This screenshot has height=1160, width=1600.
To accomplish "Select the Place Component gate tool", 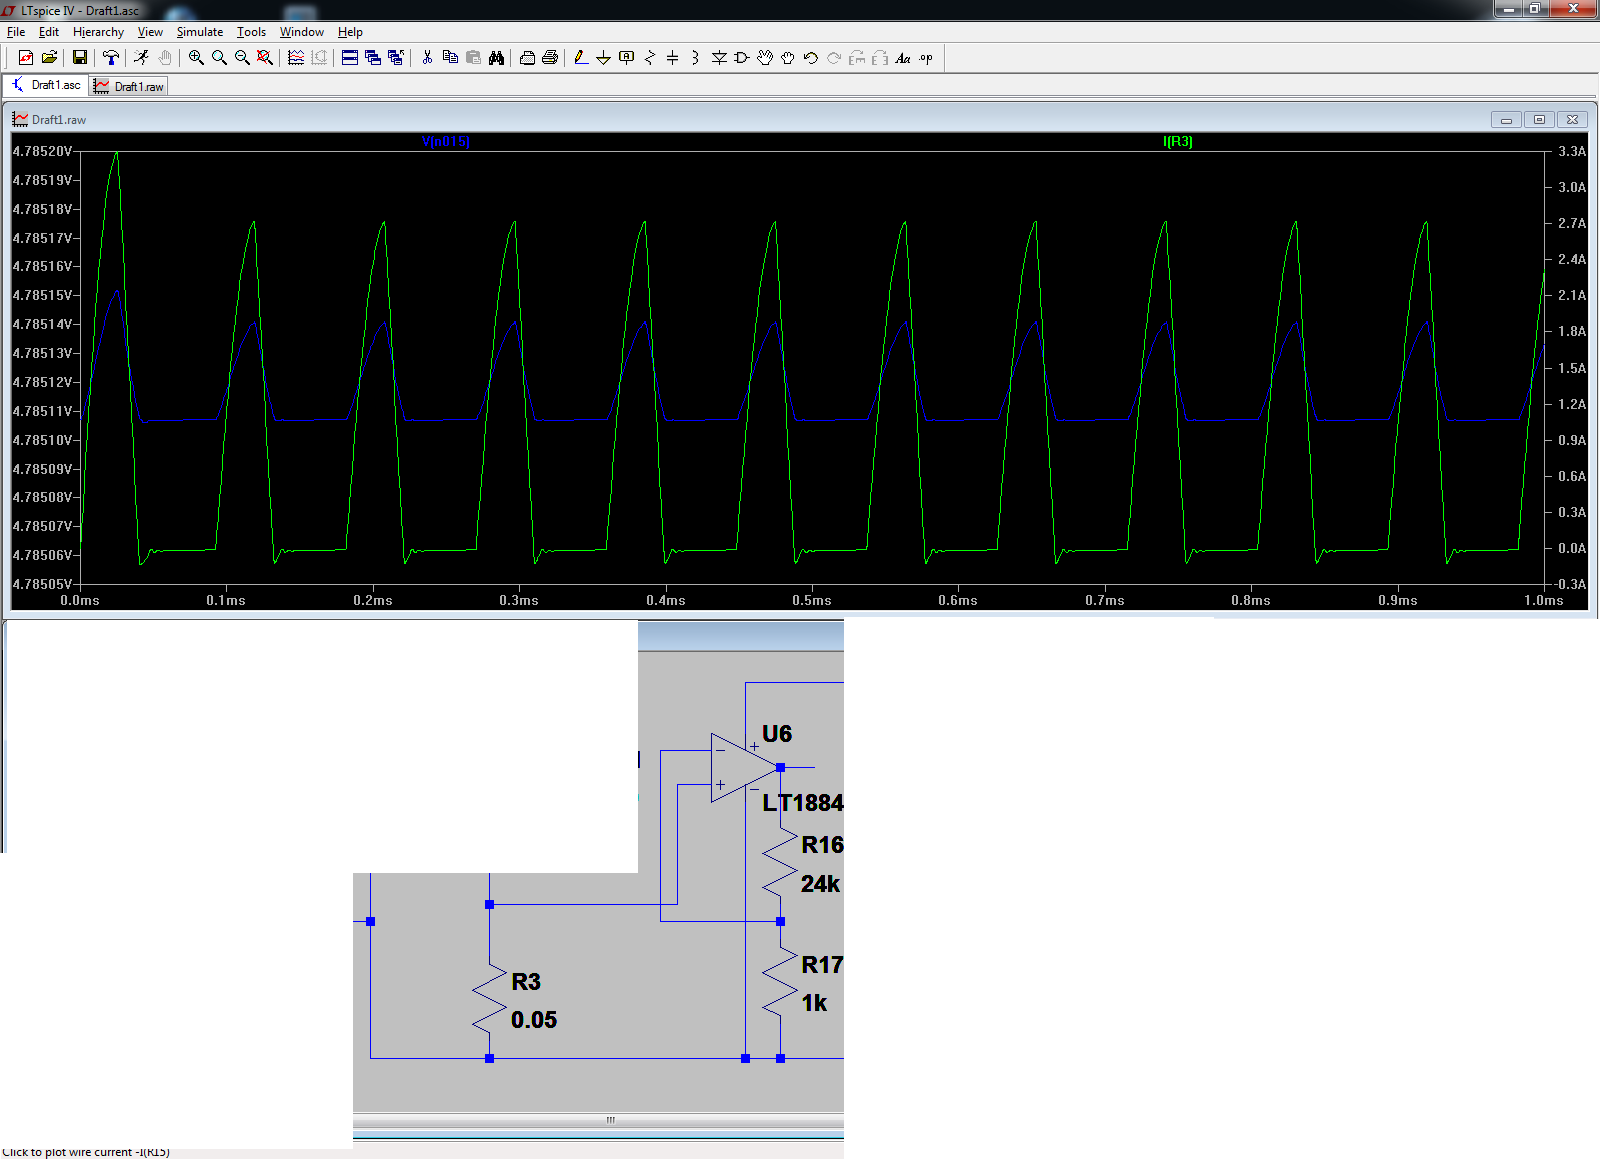I will click(742, 58).
